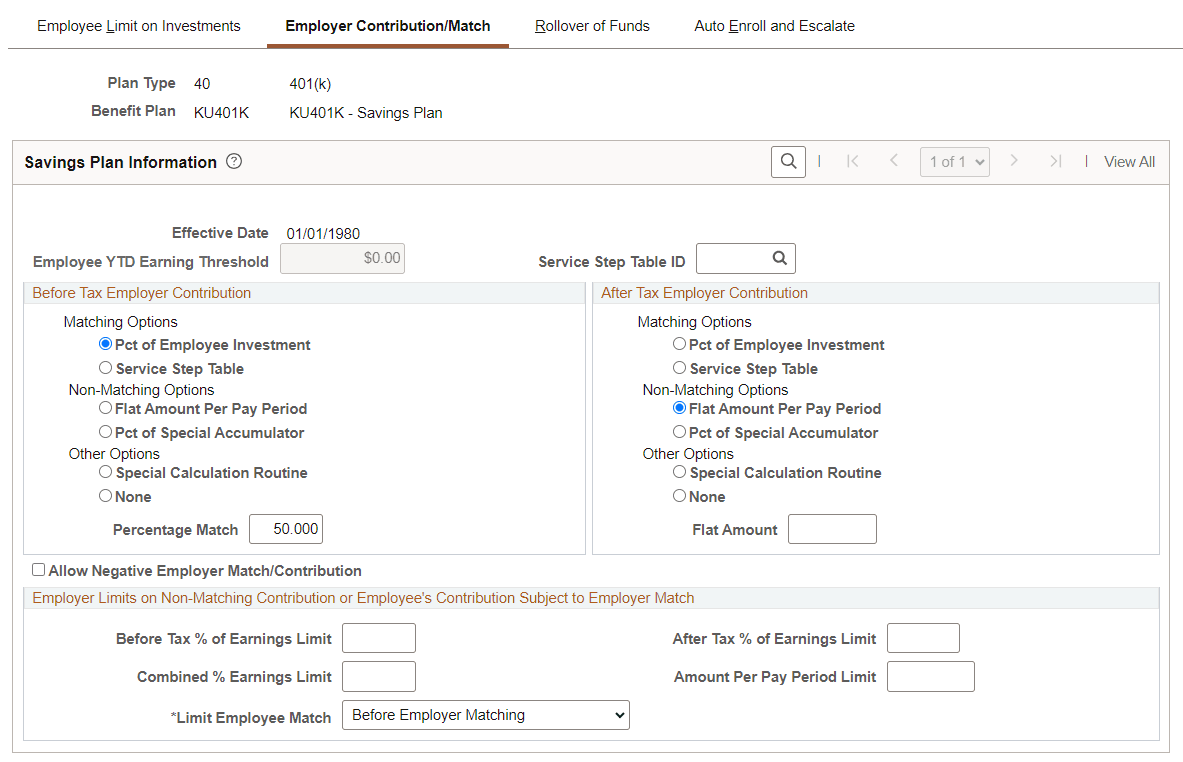Enable the Allow Negative Employer Match/Contribution checkbox
Viewport: 1183px width, 762px height.
(38, 569)
